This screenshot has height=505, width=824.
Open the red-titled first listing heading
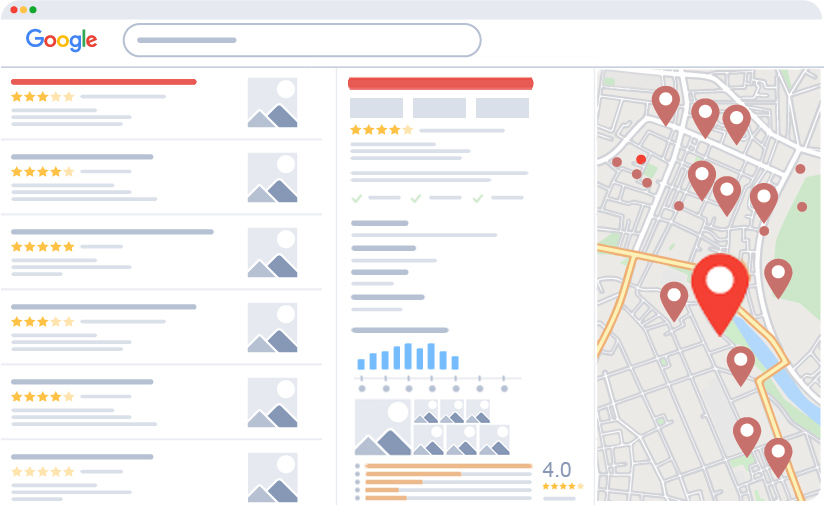(x=104, y=82)
